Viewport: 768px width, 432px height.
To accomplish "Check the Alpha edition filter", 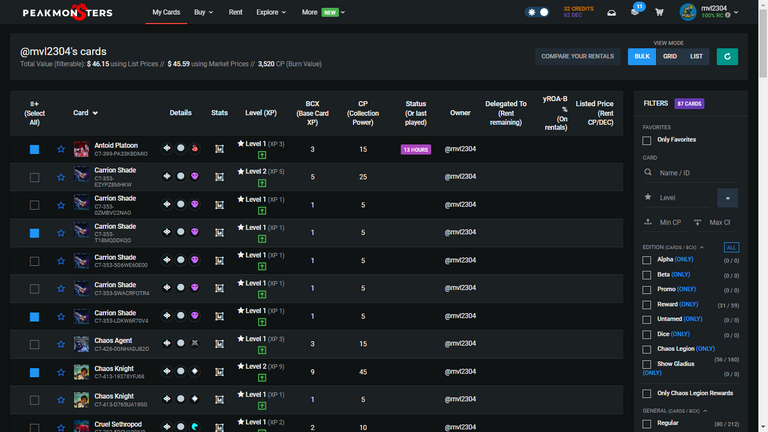I will pyautogui.click(x=647, y=260).
